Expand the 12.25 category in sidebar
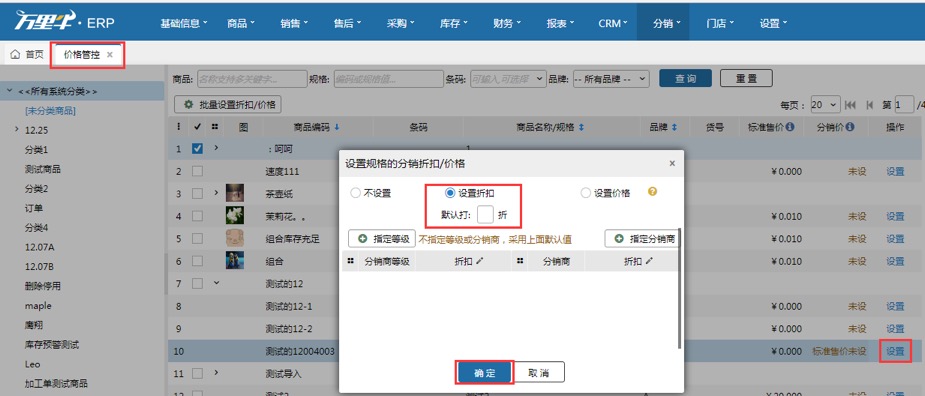The width and height of the screenshot is (925, 396). [x=17, y=129]
